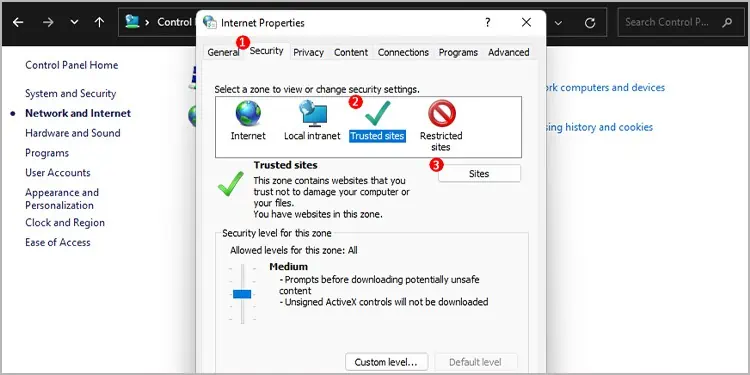The height and width of the screenshot is (375, 750).
Task: Open Hardware and Sound category
Action: point(73,133)
